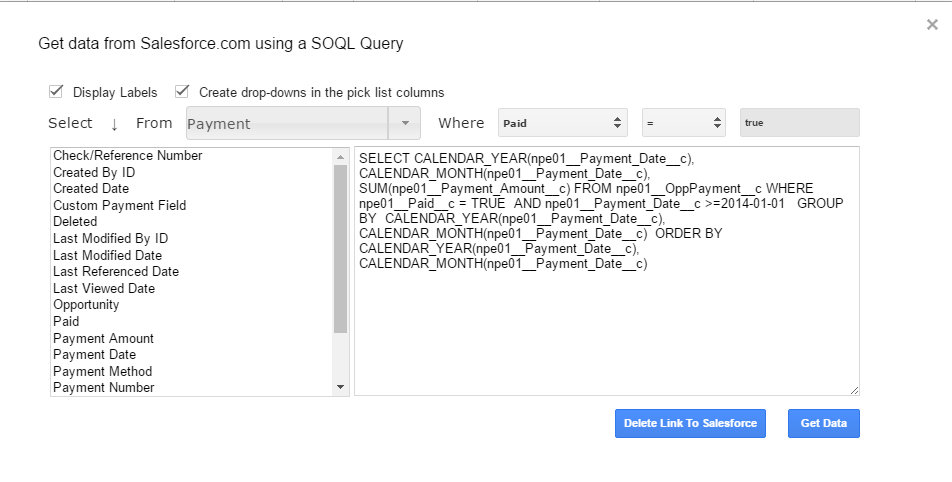Toggle the Display Labels checkbox
Screen dimensions: 952x482
click(57, 92)
